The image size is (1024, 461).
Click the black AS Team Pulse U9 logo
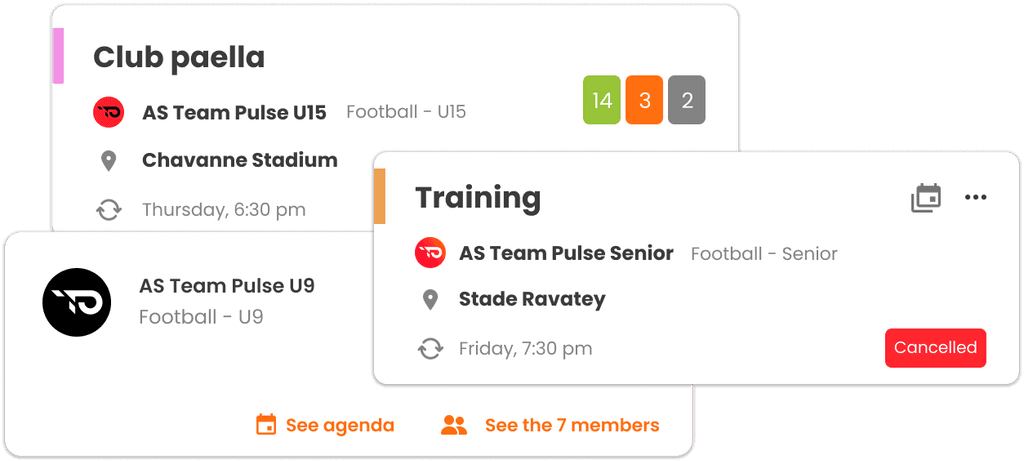tap(77, 302)
